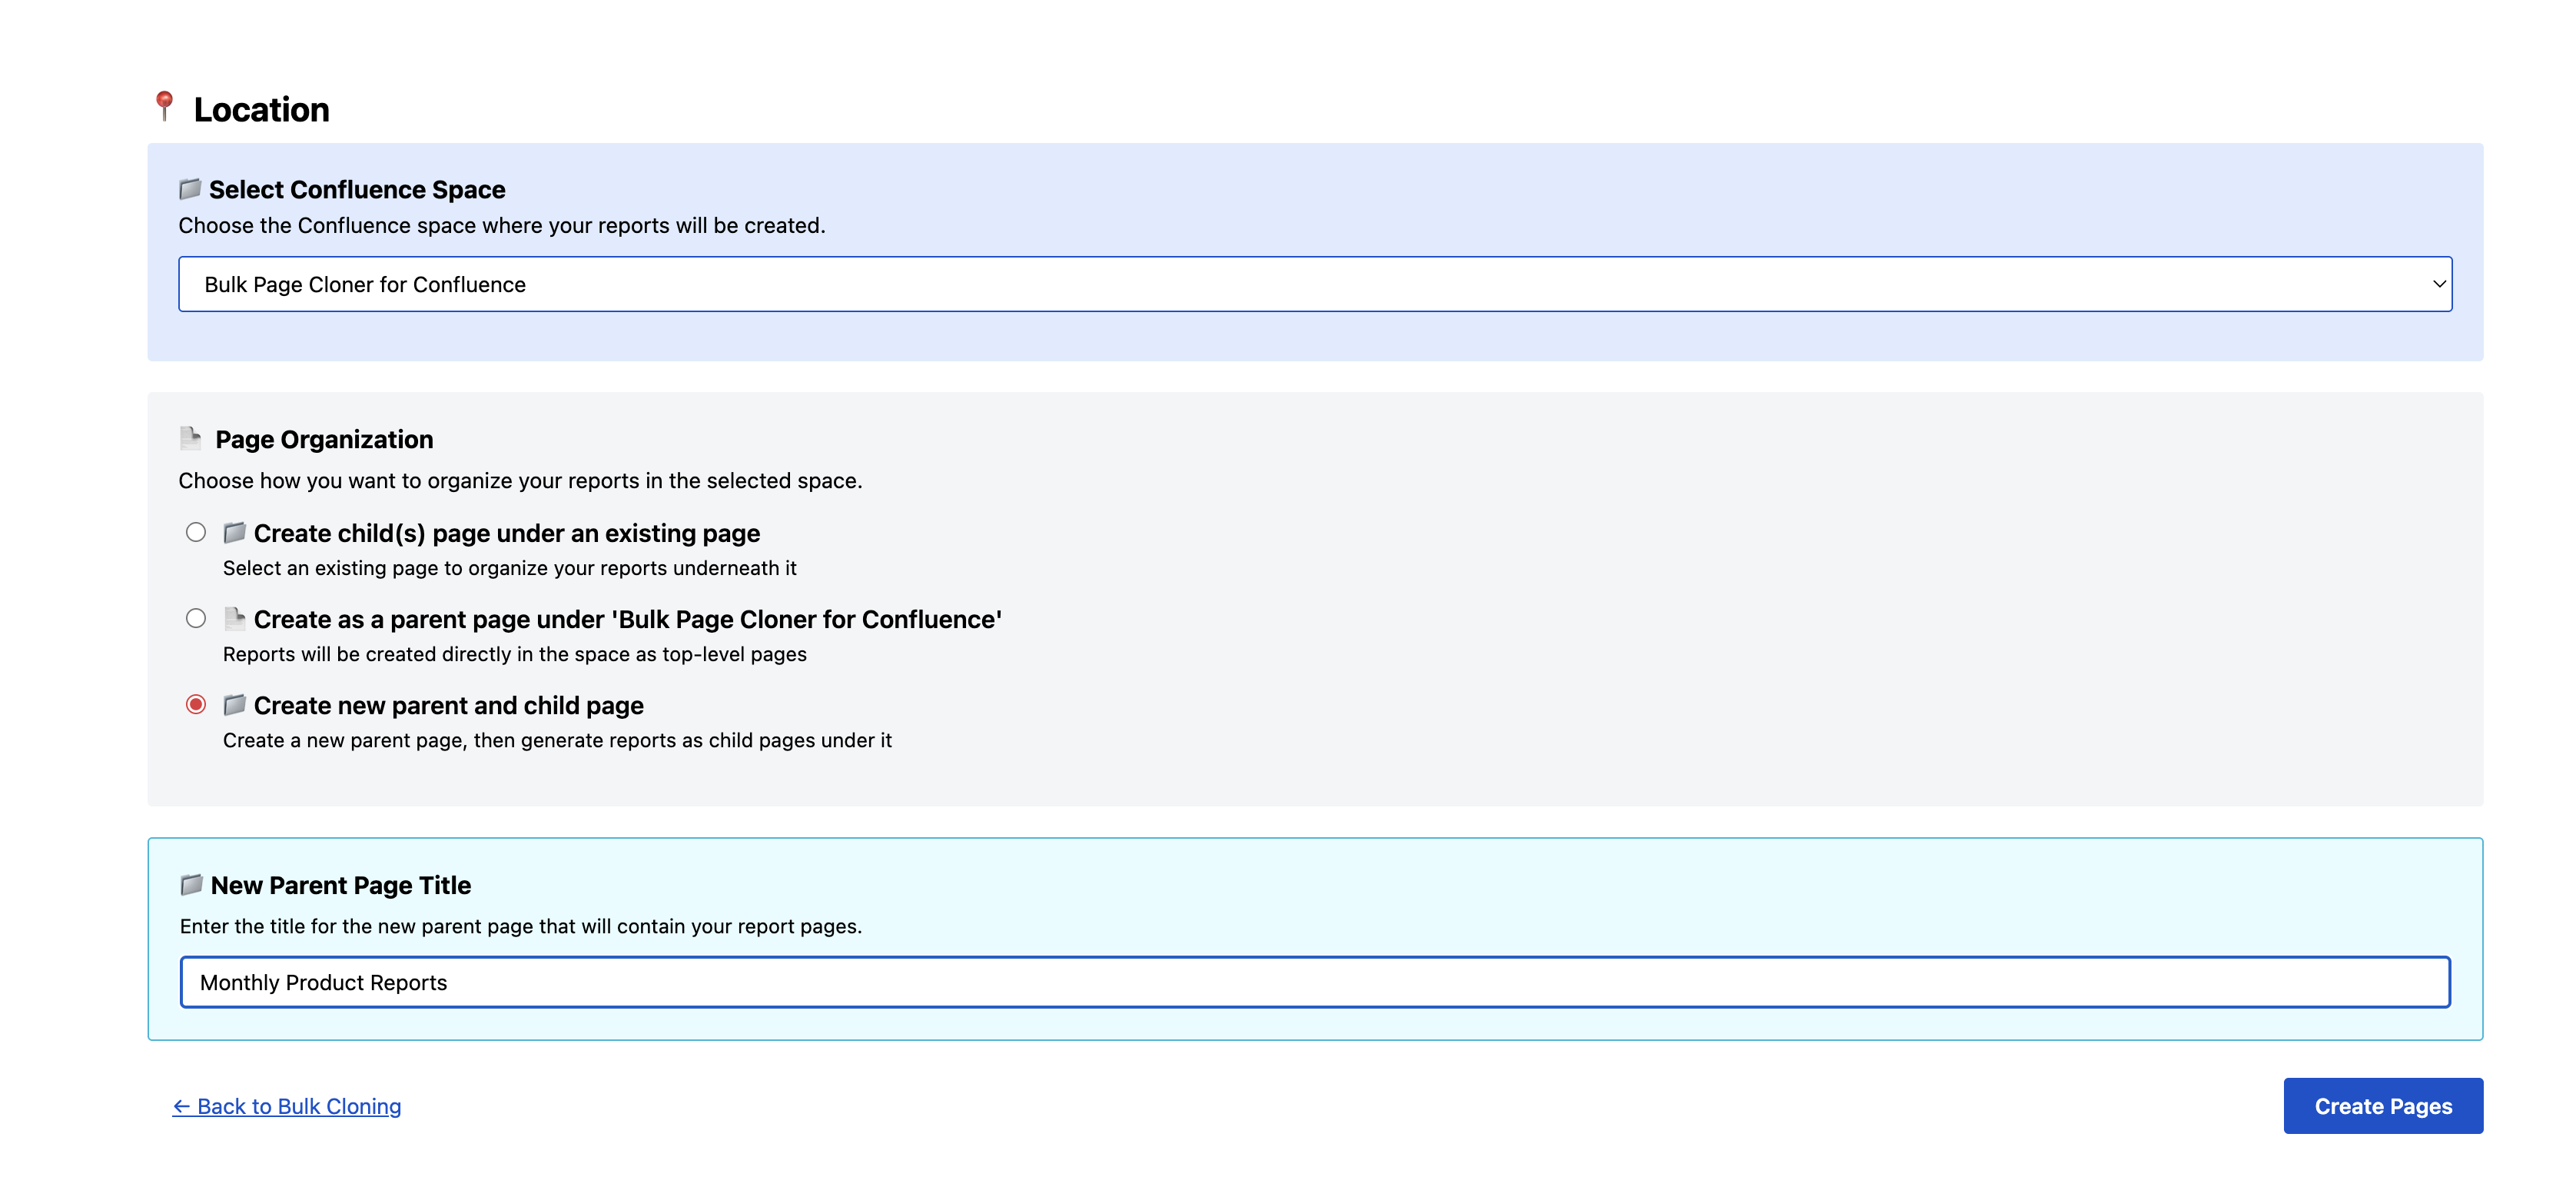Click 'Select an existing page to organize' description
Screen dimensions: 2576x1187
click(x=510, y=568)
